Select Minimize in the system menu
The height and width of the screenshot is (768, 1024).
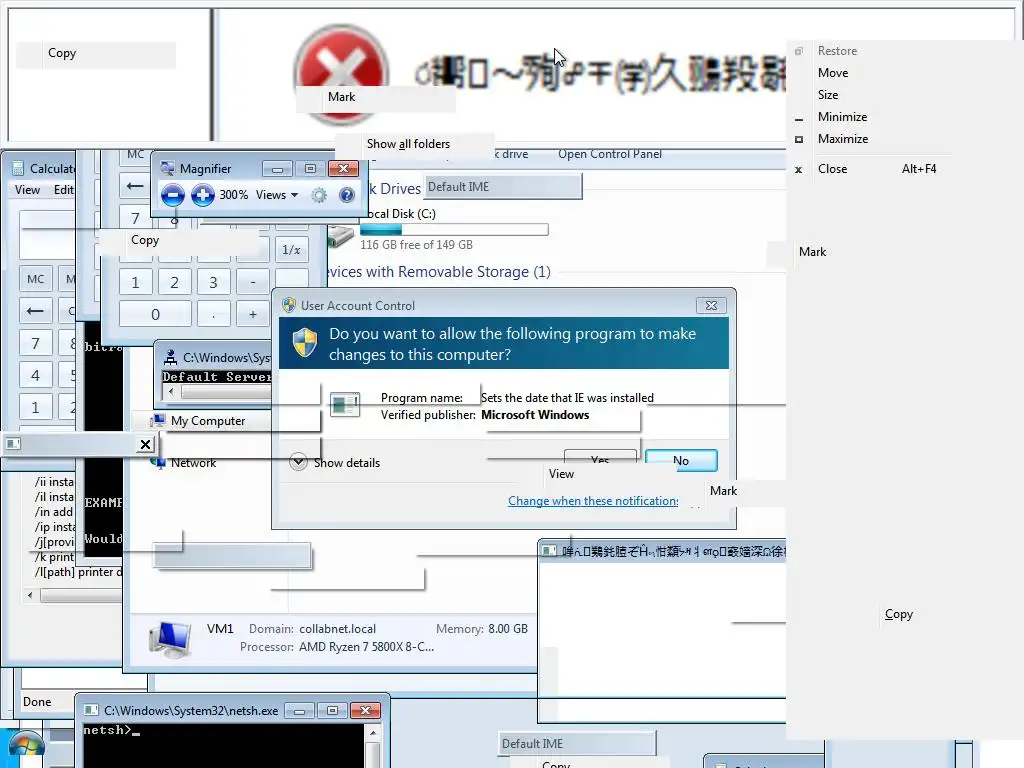pos(842,117)
